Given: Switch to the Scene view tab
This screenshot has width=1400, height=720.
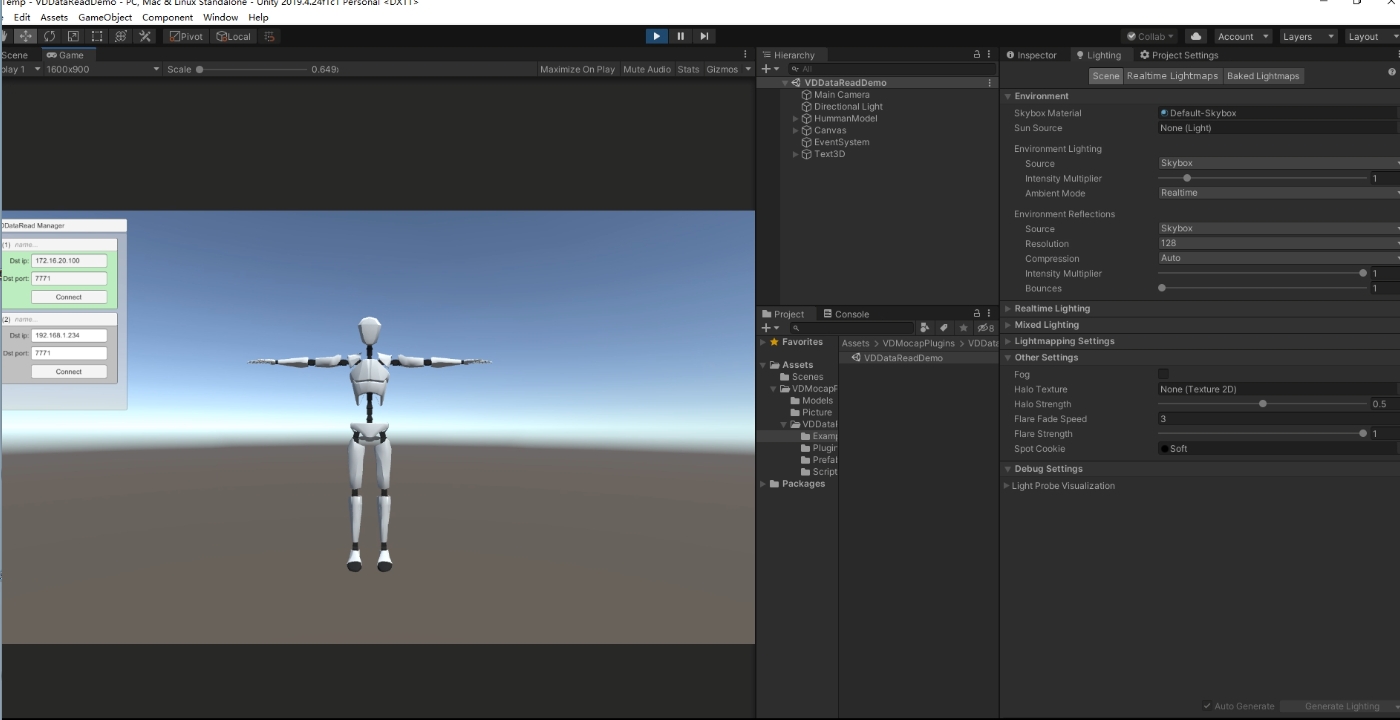Looking at the screenshot, I should [15, 55].
